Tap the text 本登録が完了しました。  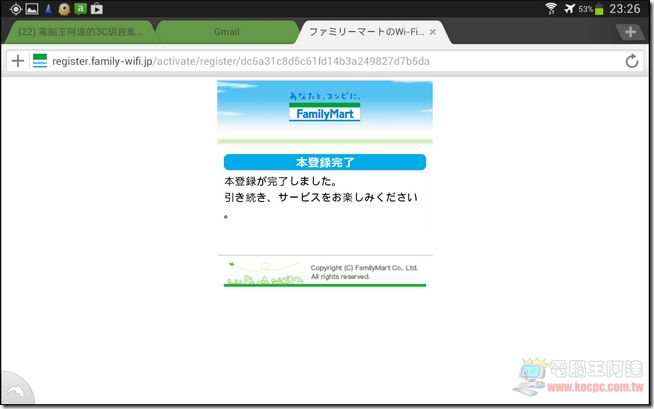(281, 181)
